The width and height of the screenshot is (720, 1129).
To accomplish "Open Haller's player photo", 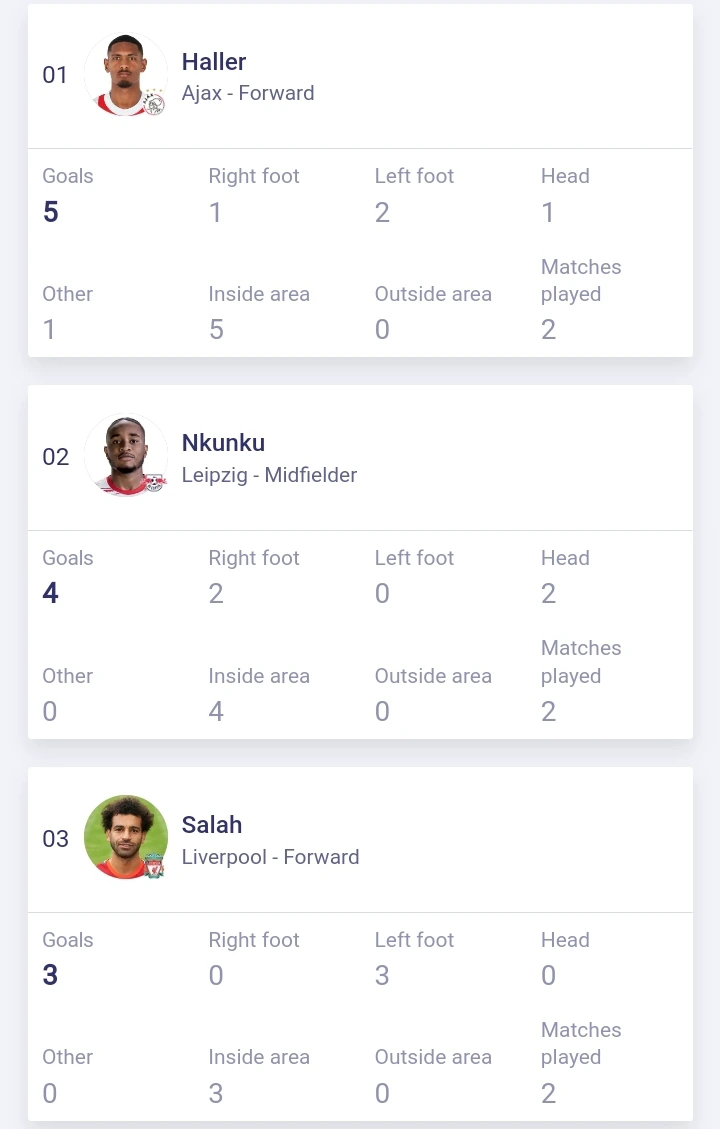I will (x=126, y=75).
